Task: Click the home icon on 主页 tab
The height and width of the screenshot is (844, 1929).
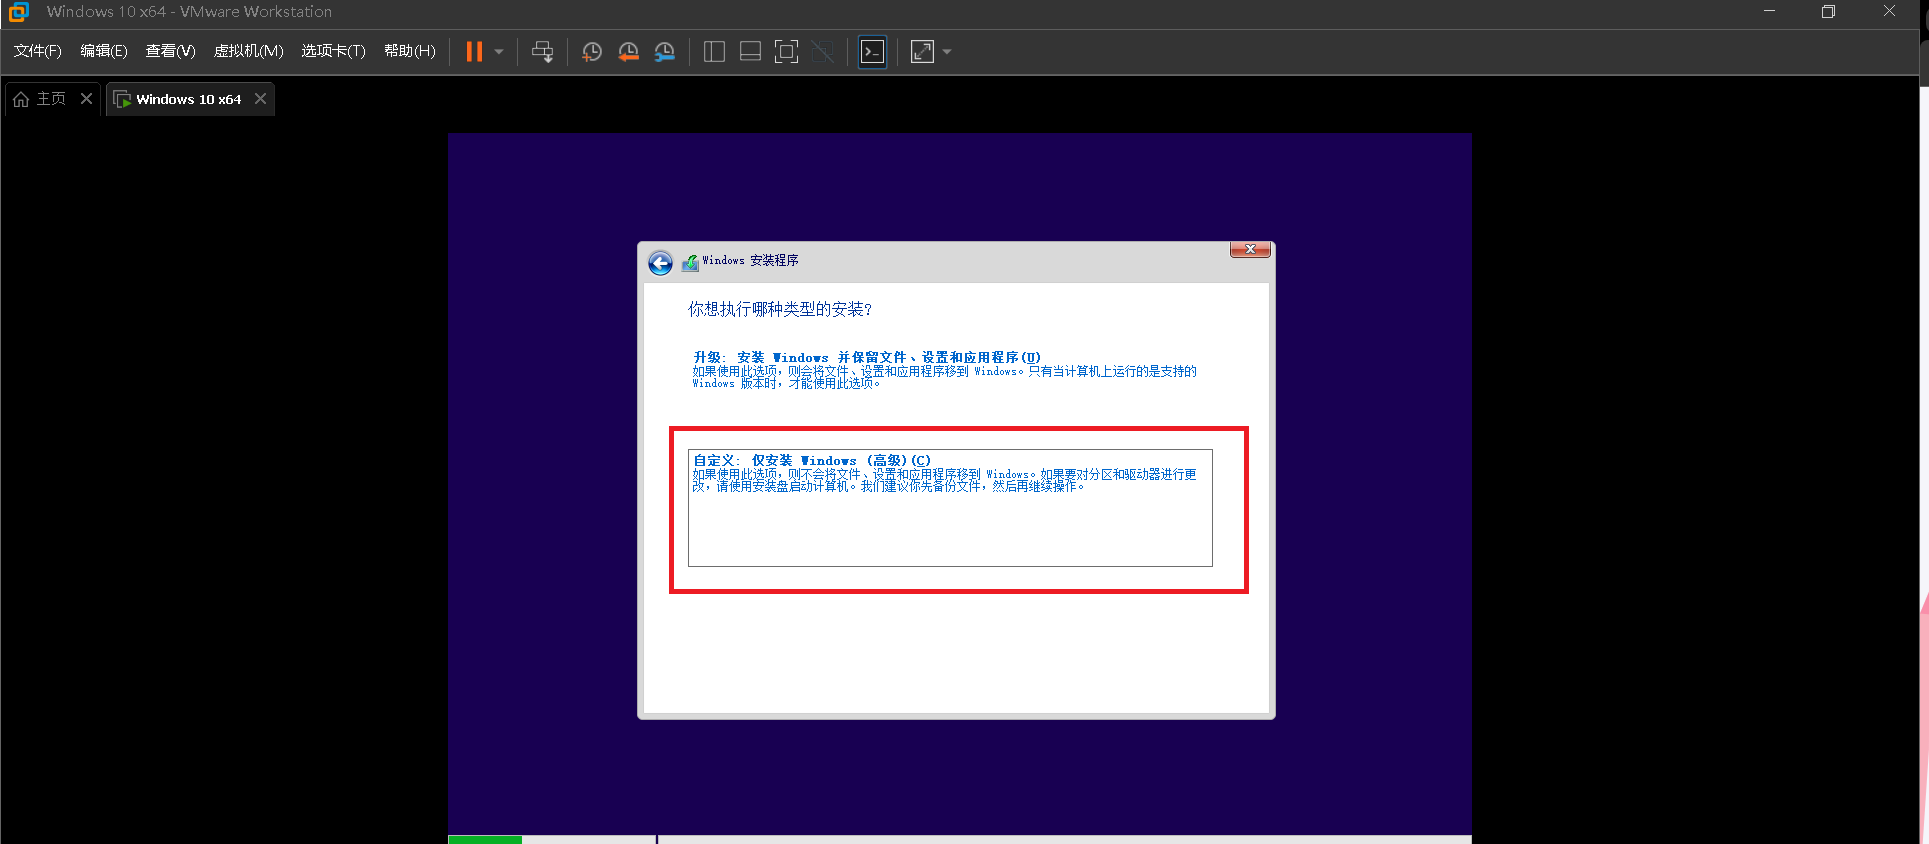Action: 21,99
